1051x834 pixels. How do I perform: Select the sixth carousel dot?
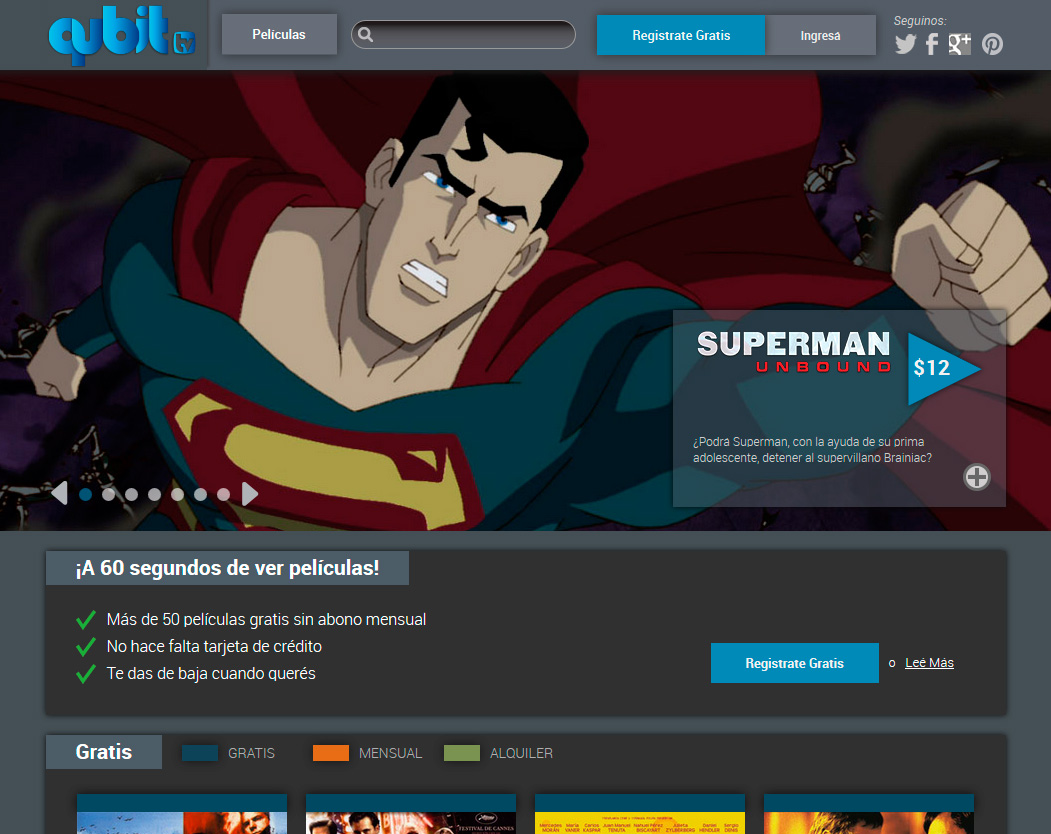coord(200,494)
